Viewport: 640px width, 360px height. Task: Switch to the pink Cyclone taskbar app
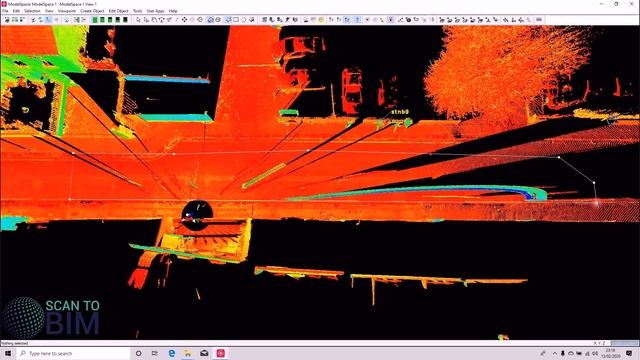click(221, 353)
